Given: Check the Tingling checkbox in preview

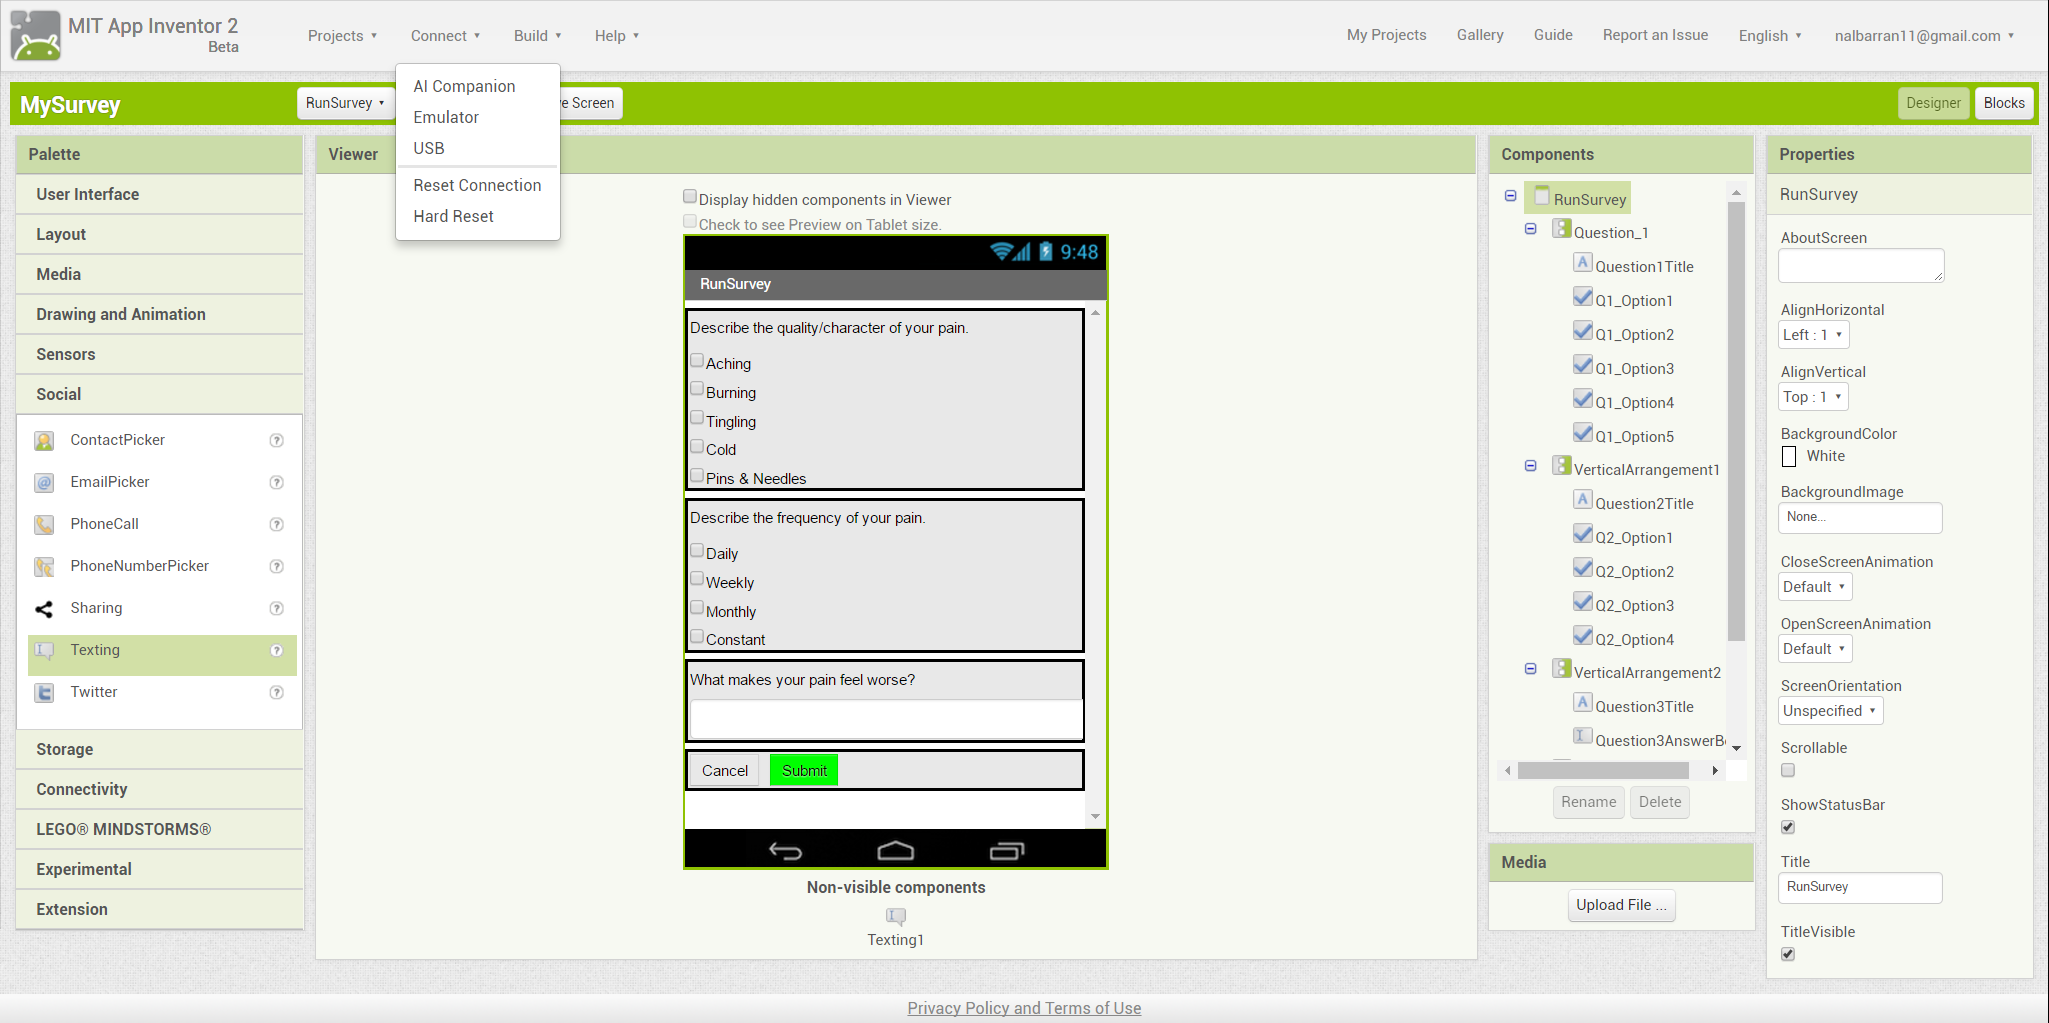Looking at the screenshot, I should click(x=697, y=418).
